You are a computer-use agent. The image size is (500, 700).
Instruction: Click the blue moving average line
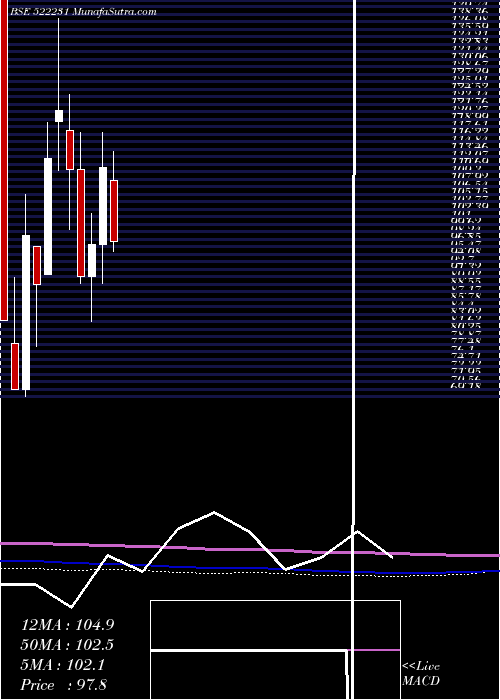(250, 567)
